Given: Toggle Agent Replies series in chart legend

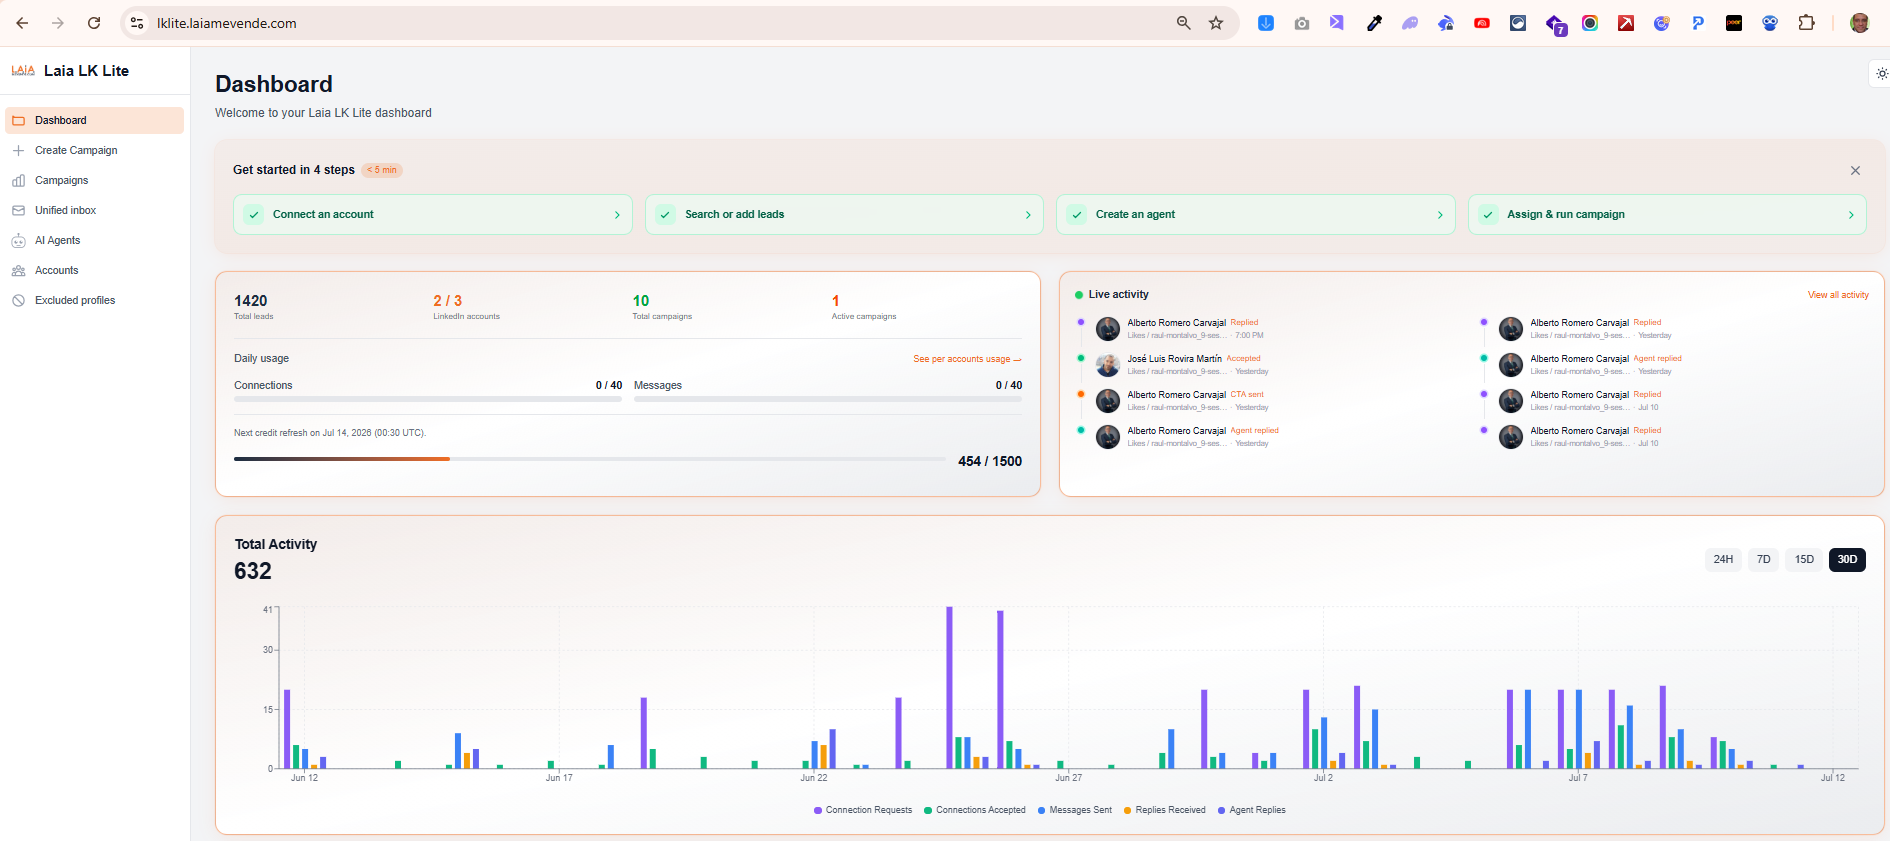Looking at the screenshot, I should click(1252, 810).
